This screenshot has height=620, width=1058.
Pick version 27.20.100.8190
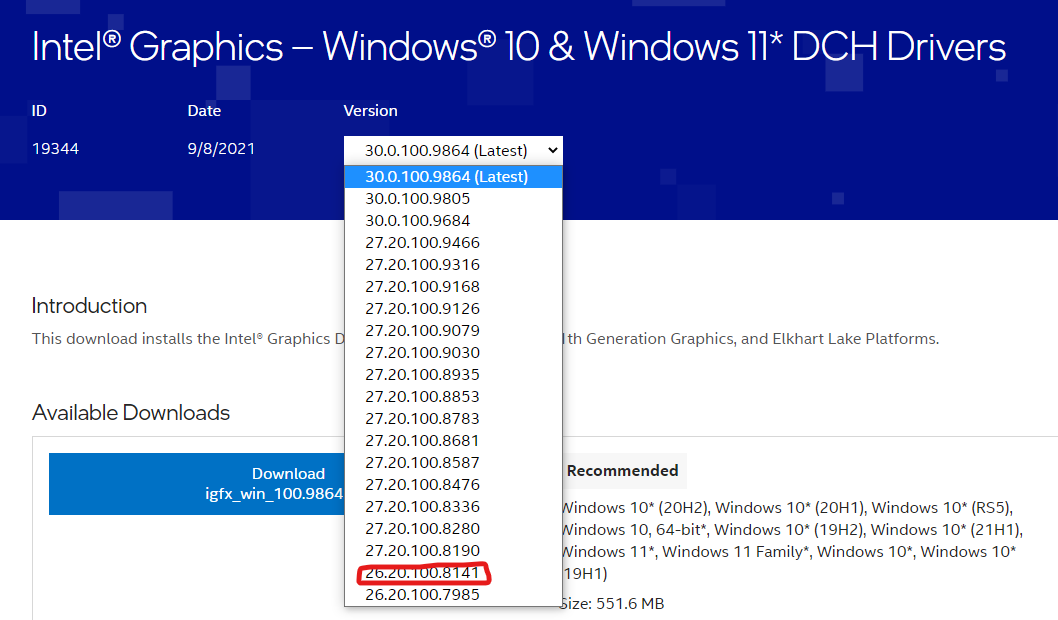(453, 551)
